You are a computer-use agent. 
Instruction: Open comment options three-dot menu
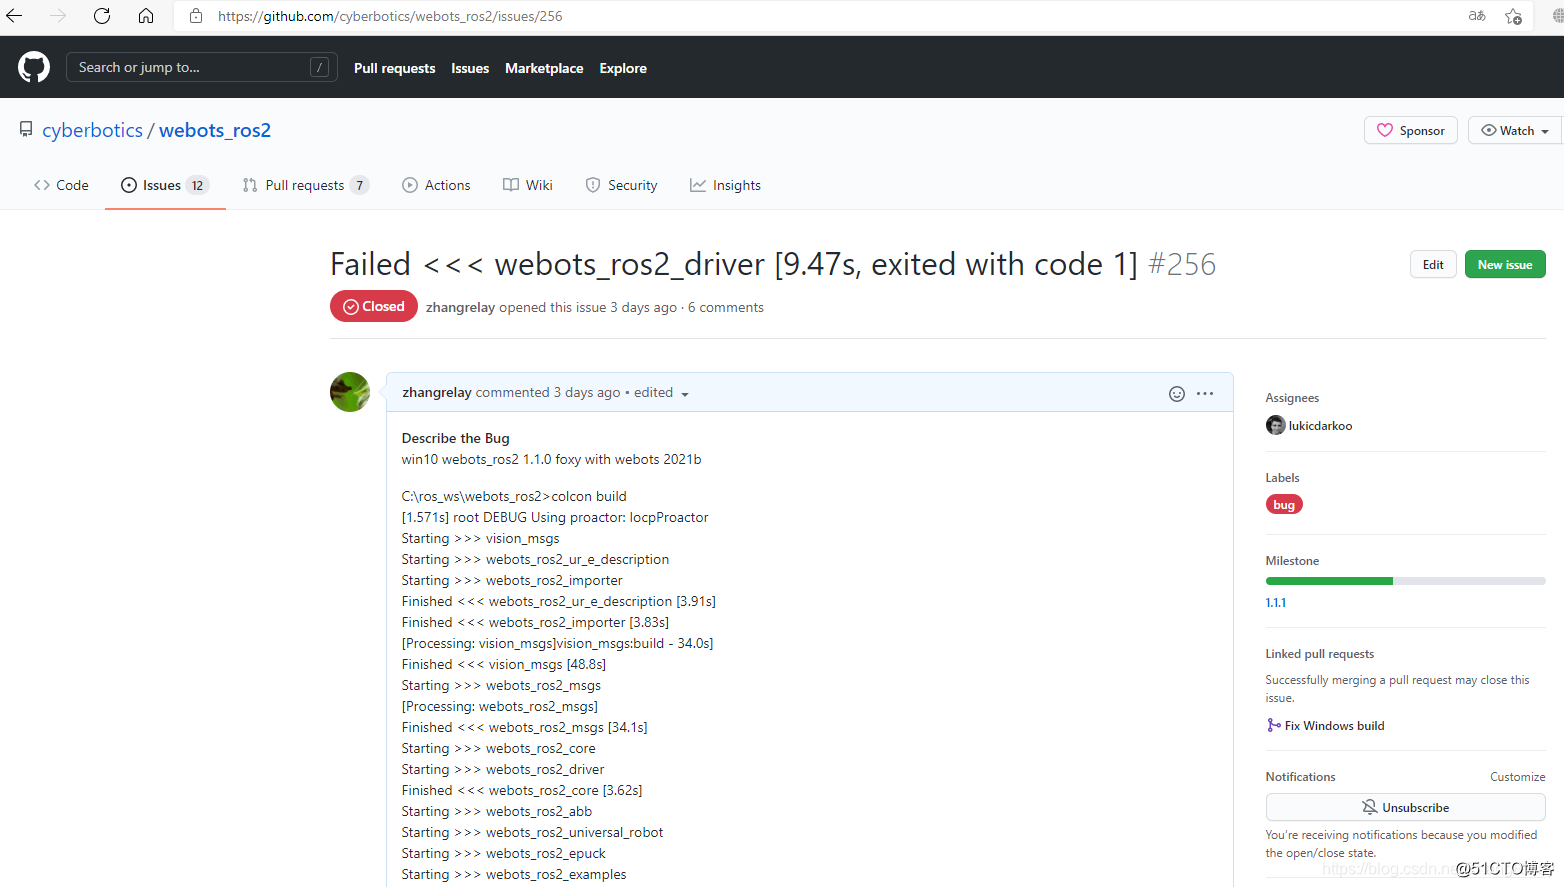(1205, 394)
